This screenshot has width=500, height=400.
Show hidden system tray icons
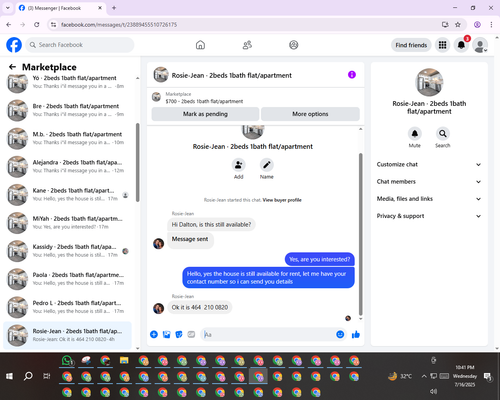coord(424,376)
